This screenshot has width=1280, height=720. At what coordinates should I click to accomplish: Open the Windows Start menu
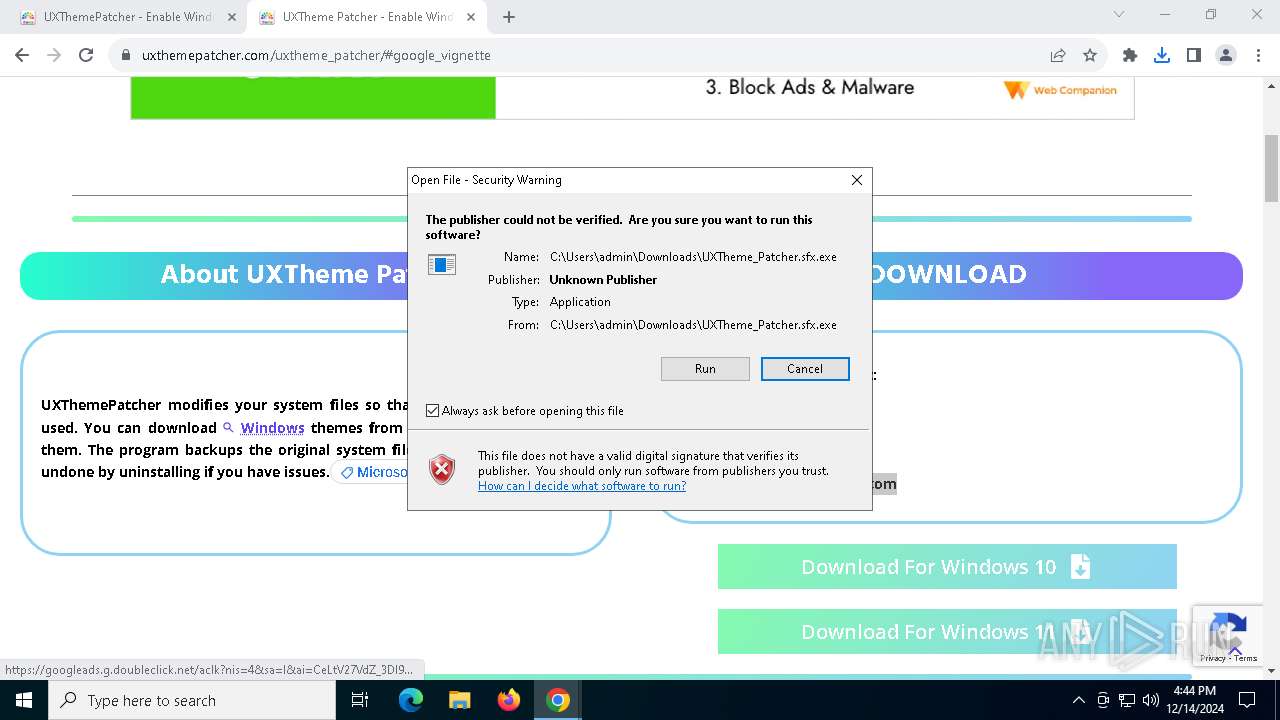(24, 700)
